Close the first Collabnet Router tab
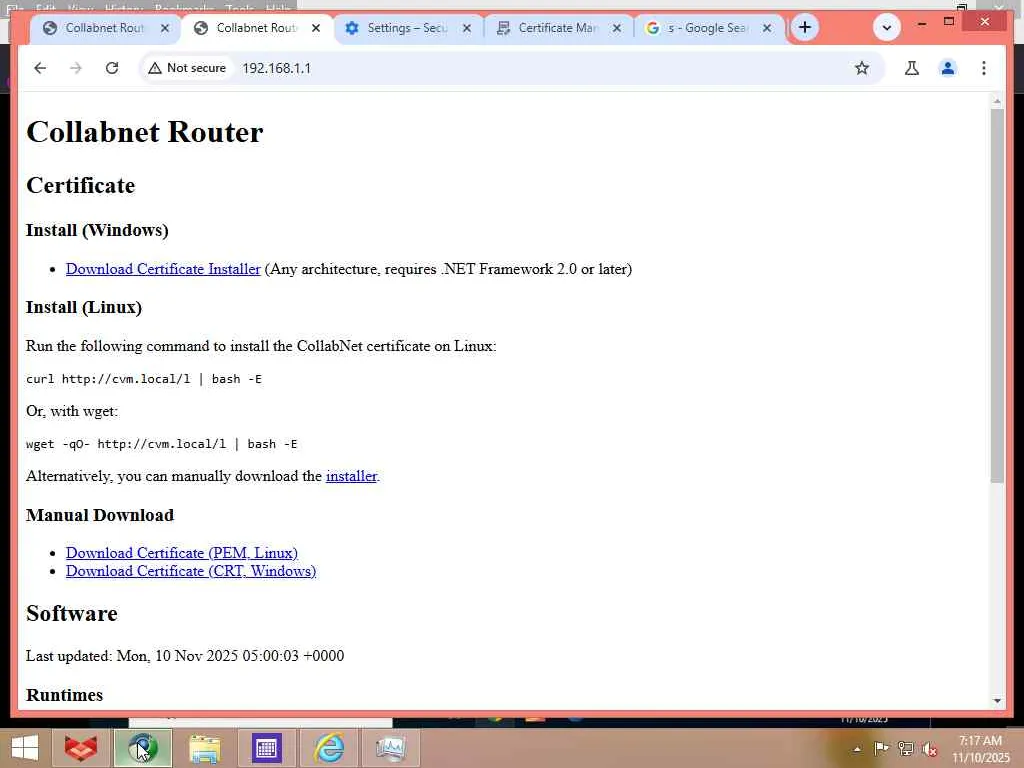 click(165, 28)
